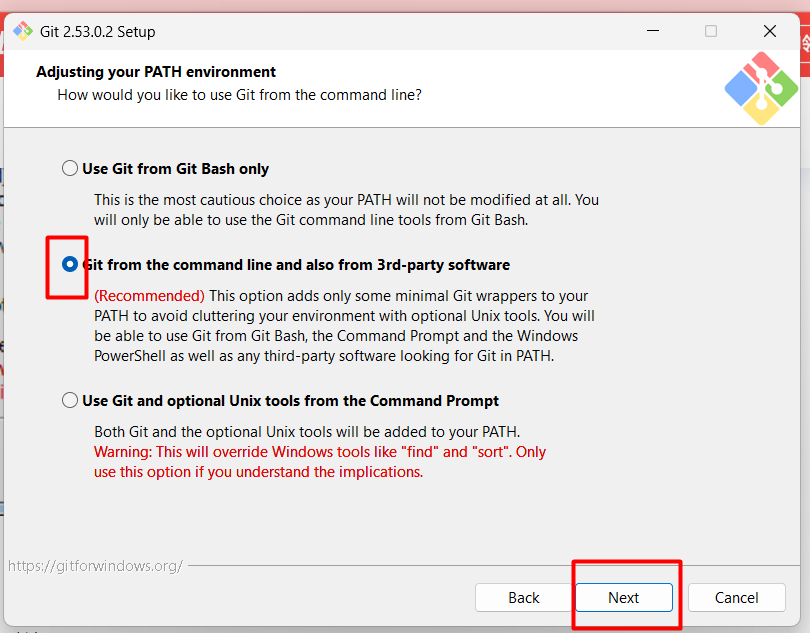Click the Next button
Screen dimensions: 810x633
pos(624,597)
